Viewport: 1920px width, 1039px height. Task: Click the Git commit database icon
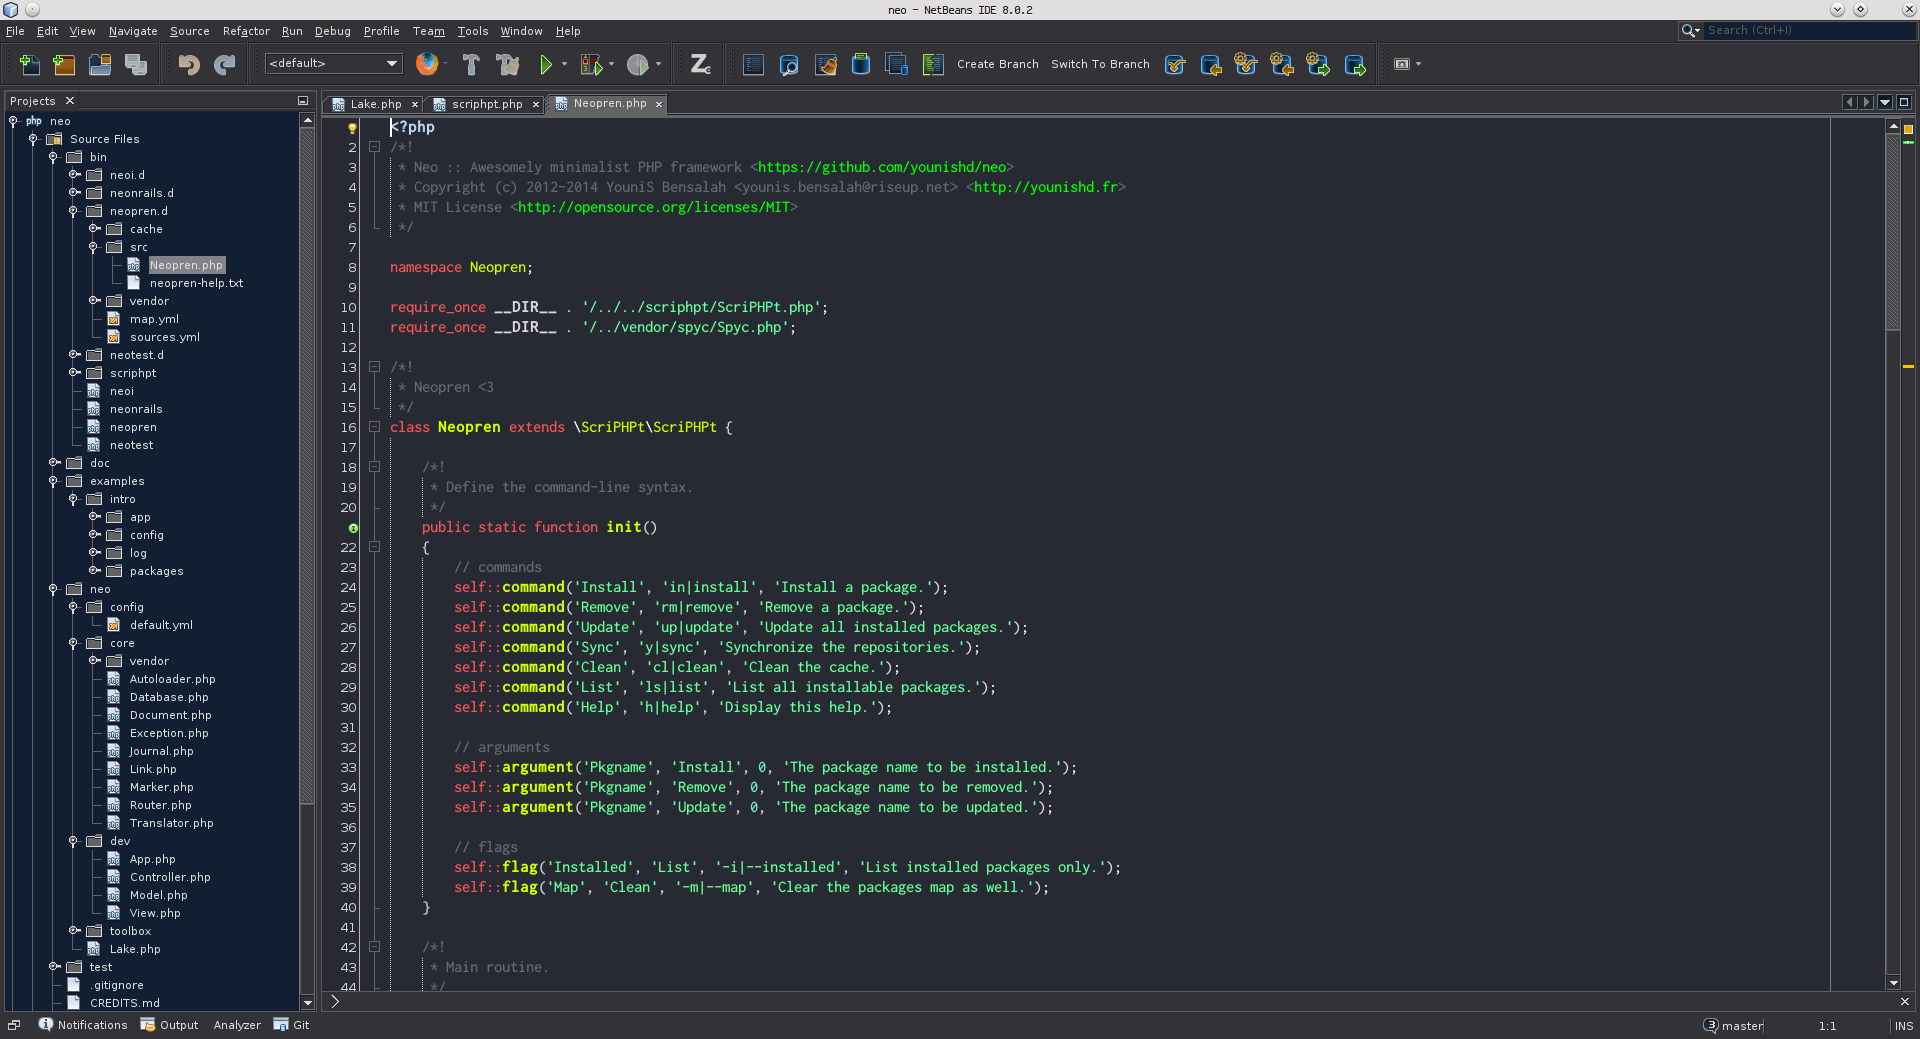861,64
